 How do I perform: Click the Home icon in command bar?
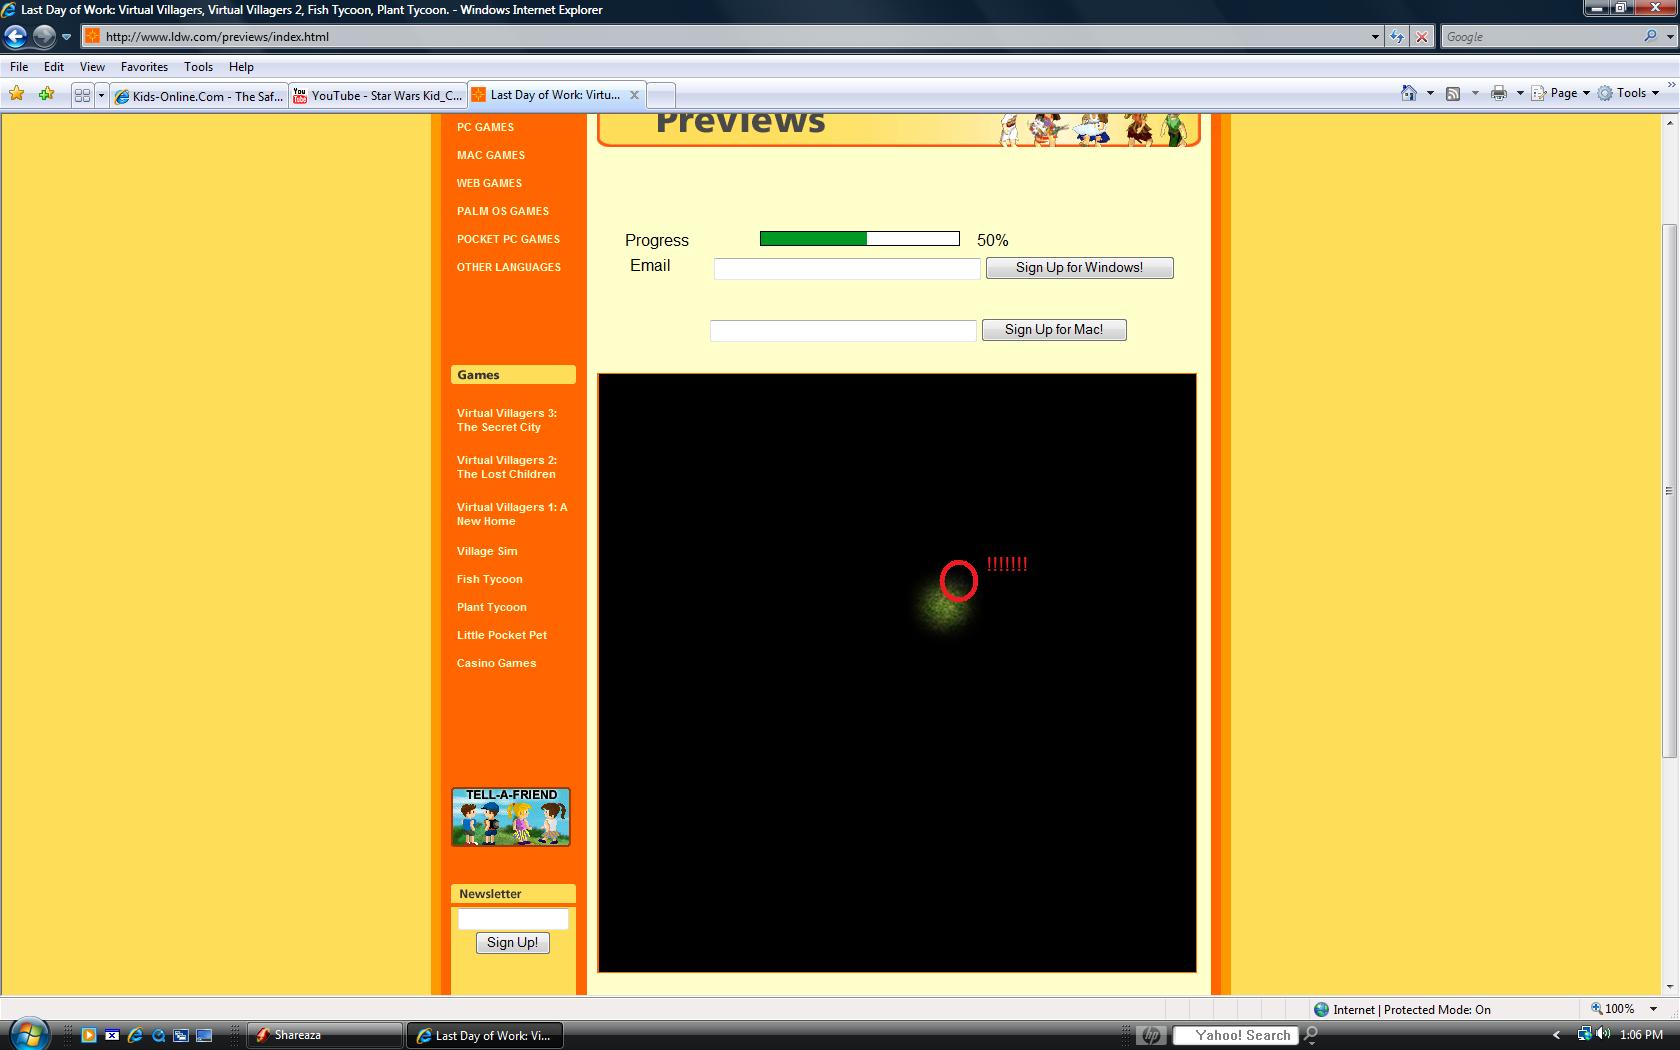tap(1408, 93)
